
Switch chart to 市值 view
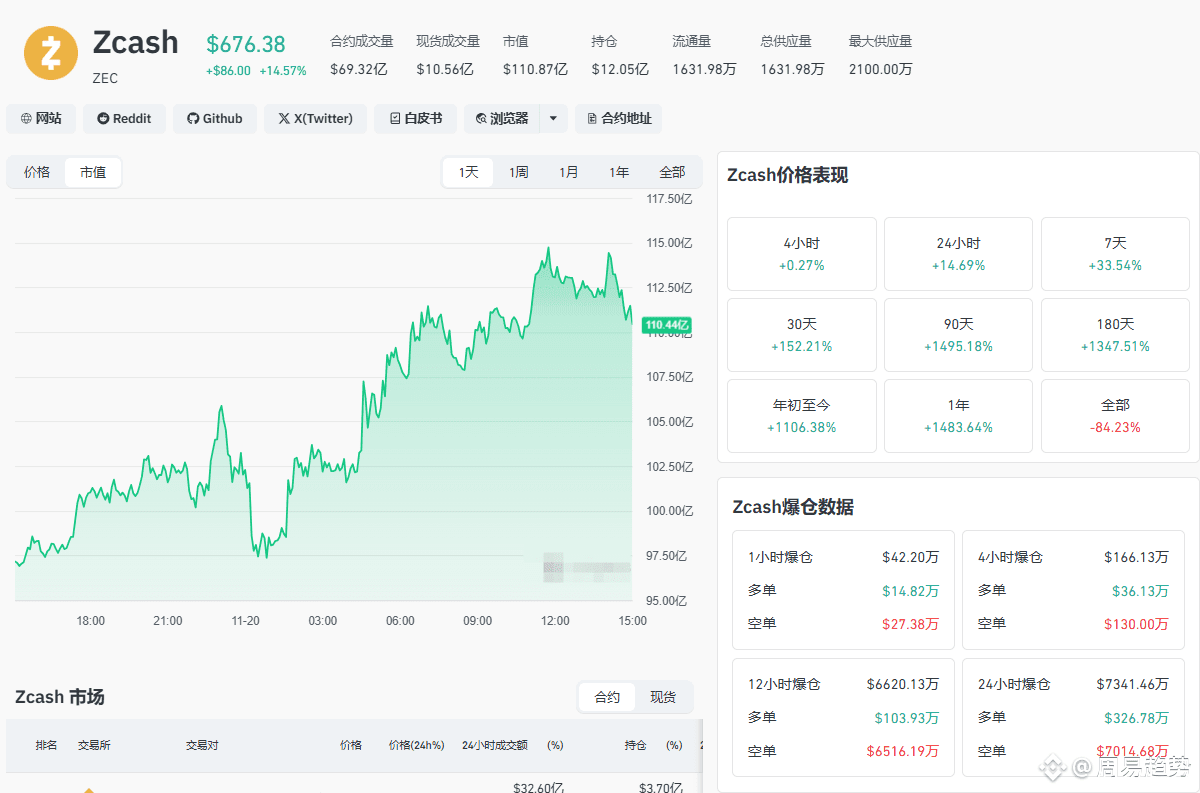(93, 172)
